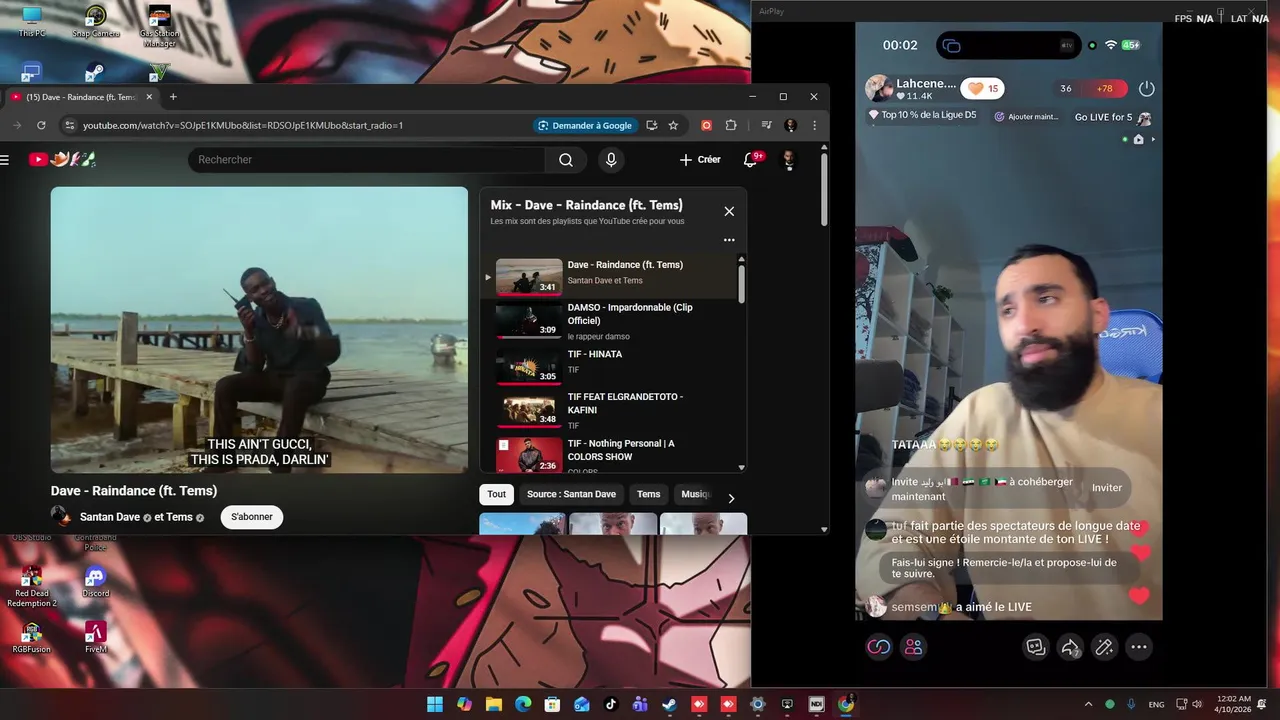Open system tray hidden icons chevron
1280x720 pixels.
[1089, 704]
